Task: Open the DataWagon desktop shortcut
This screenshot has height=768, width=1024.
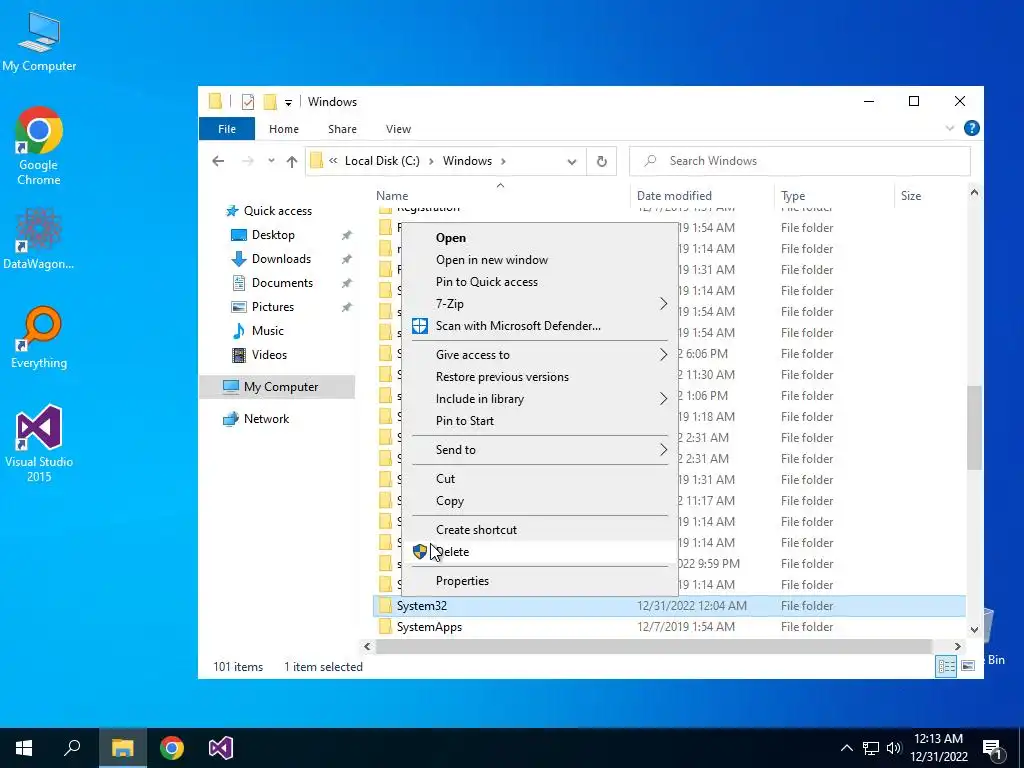Action: coord(39,238)
